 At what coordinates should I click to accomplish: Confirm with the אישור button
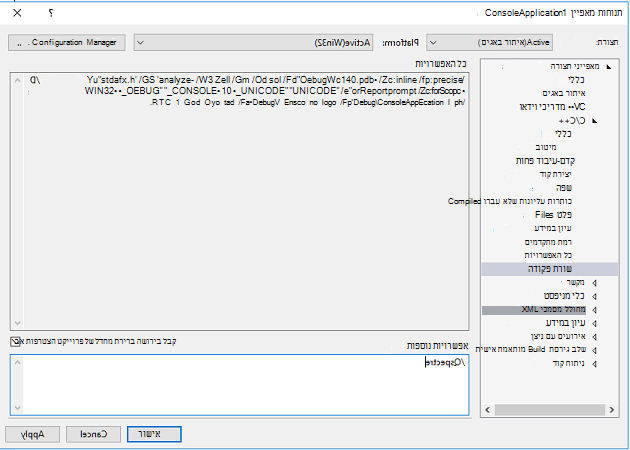pos(154,434)
